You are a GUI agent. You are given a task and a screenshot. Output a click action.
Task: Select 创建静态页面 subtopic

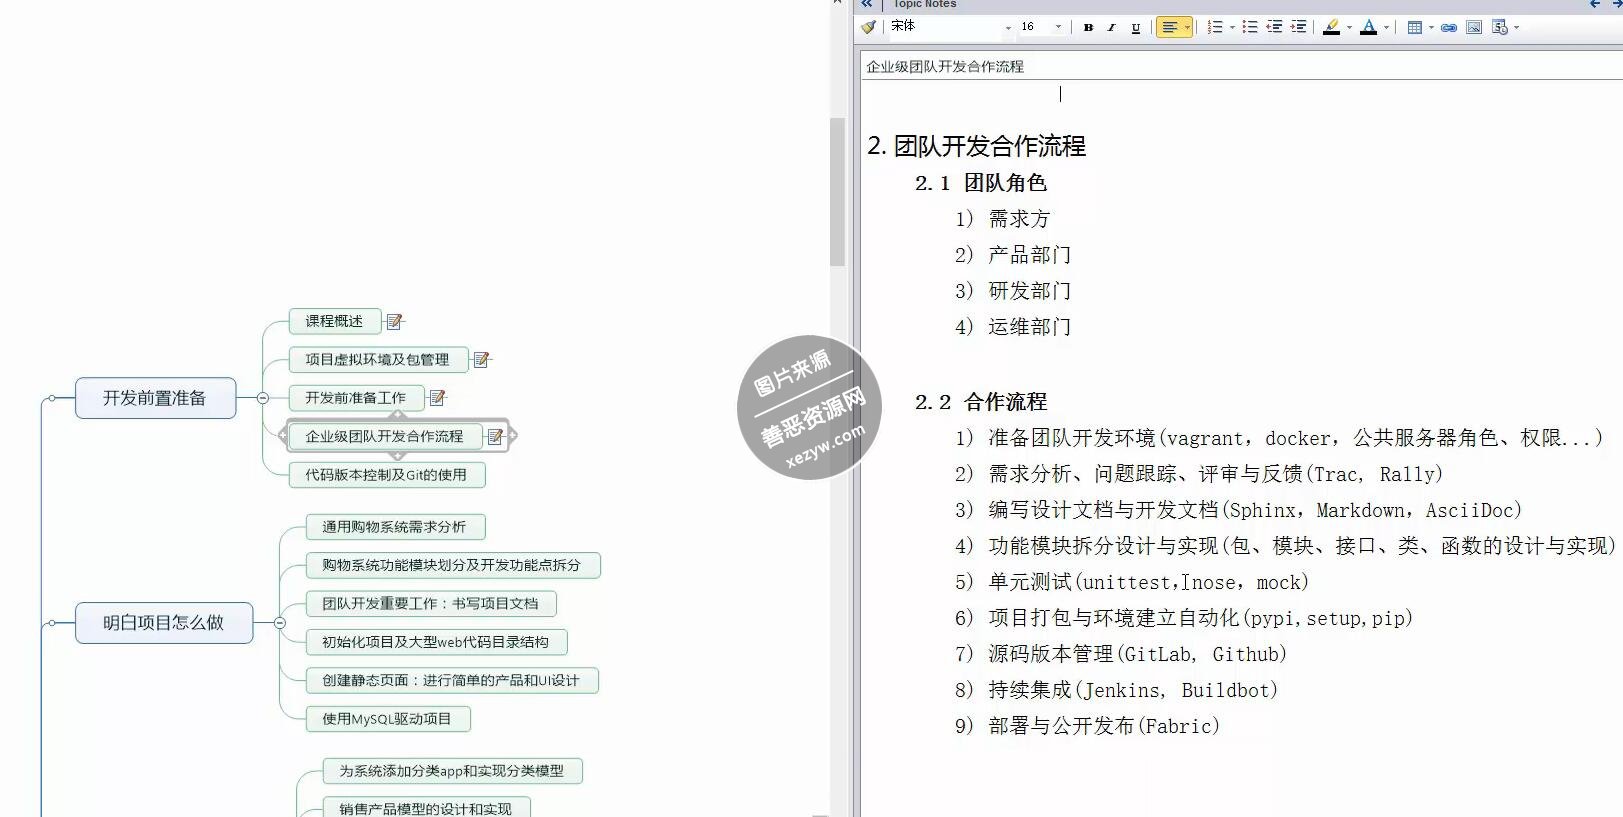pos(451,681)
